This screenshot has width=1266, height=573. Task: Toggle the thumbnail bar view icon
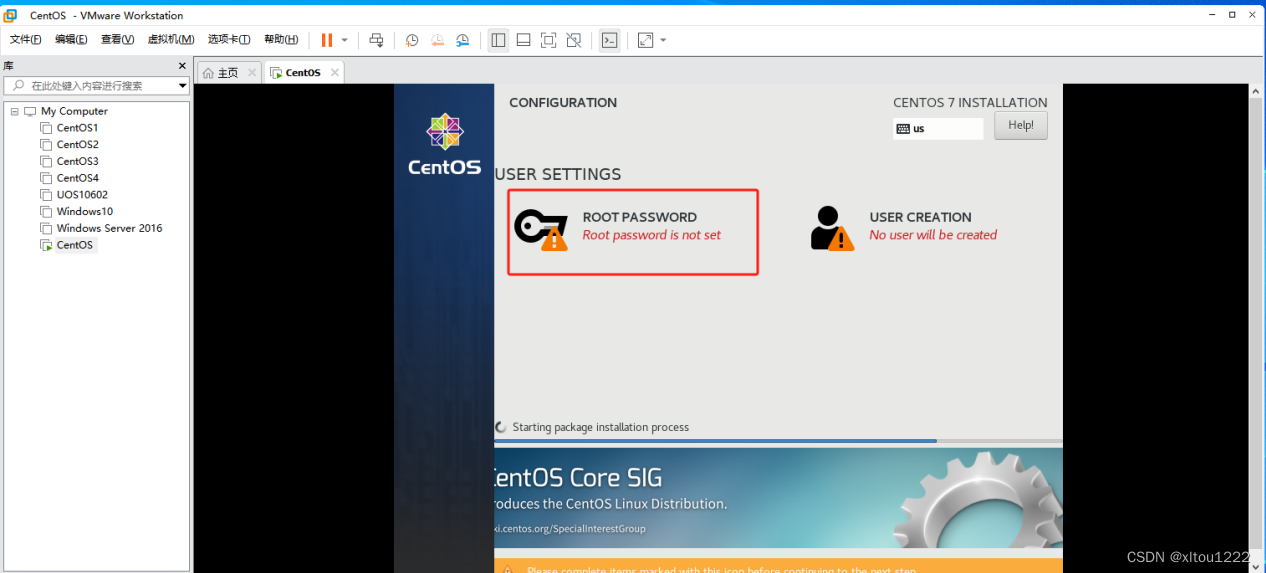pyautogui.click(x=523, y=40)
